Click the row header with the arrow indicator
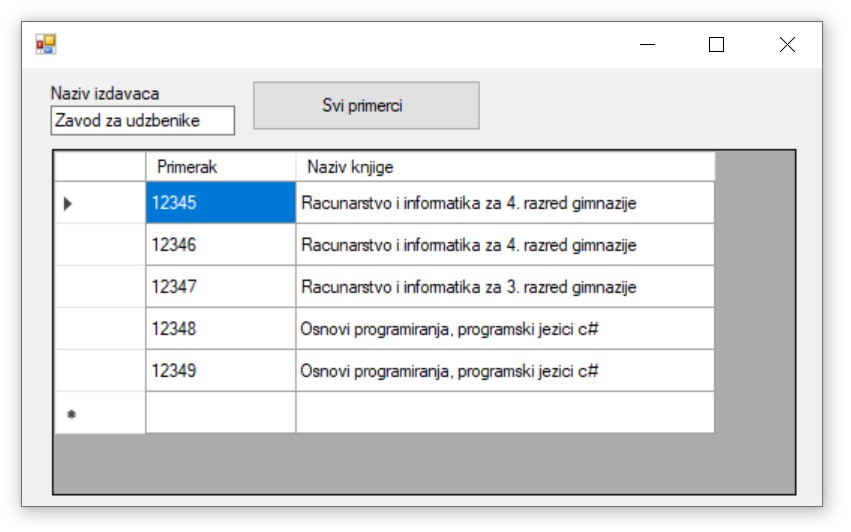 pyautogui.click(x=100, y=203)
